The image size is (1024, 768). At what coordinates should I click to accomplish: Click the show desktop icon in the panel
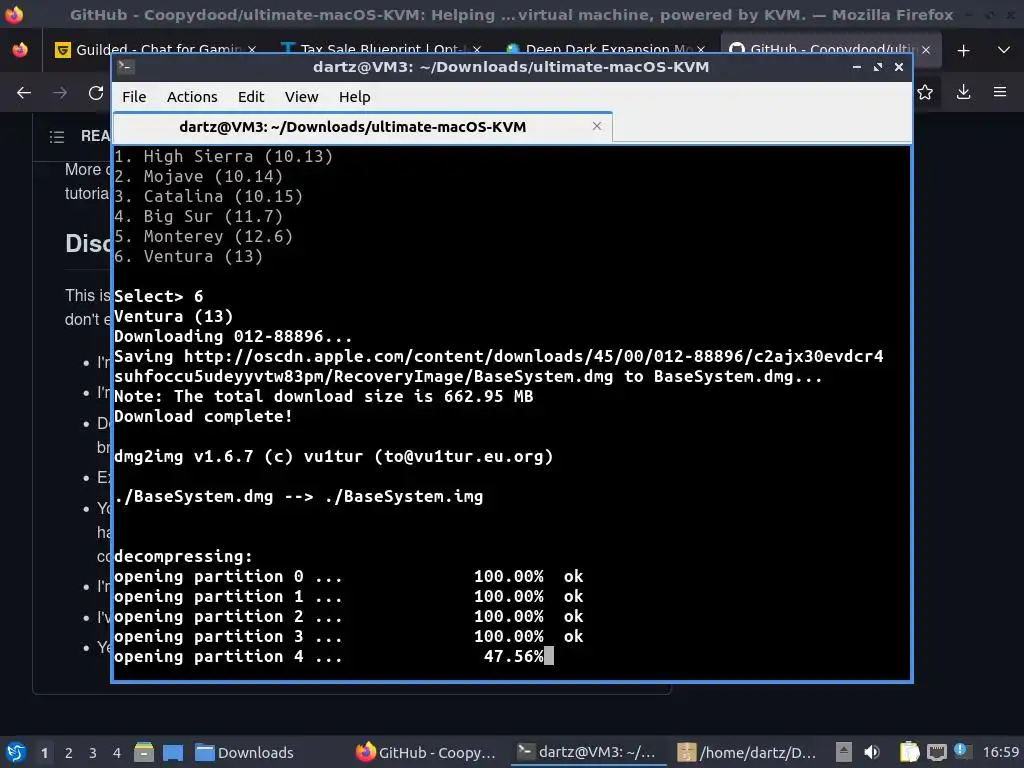[173, 752]
